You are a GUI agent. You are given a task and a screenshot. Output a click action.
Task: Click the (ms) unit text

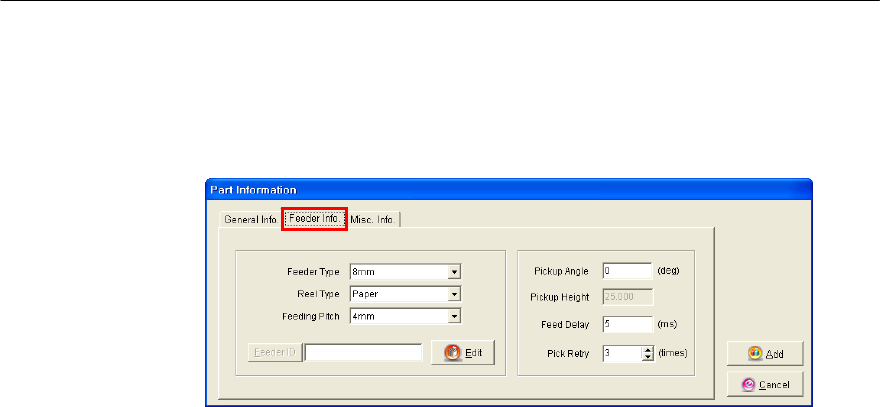tap(666, 324)
